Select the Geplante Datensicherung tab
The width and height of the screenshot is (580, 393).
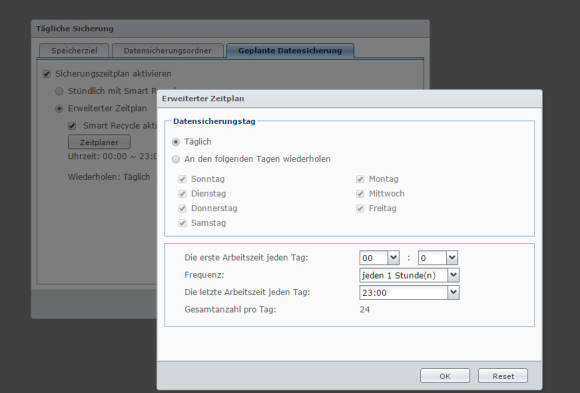click(x=290, y=51)
